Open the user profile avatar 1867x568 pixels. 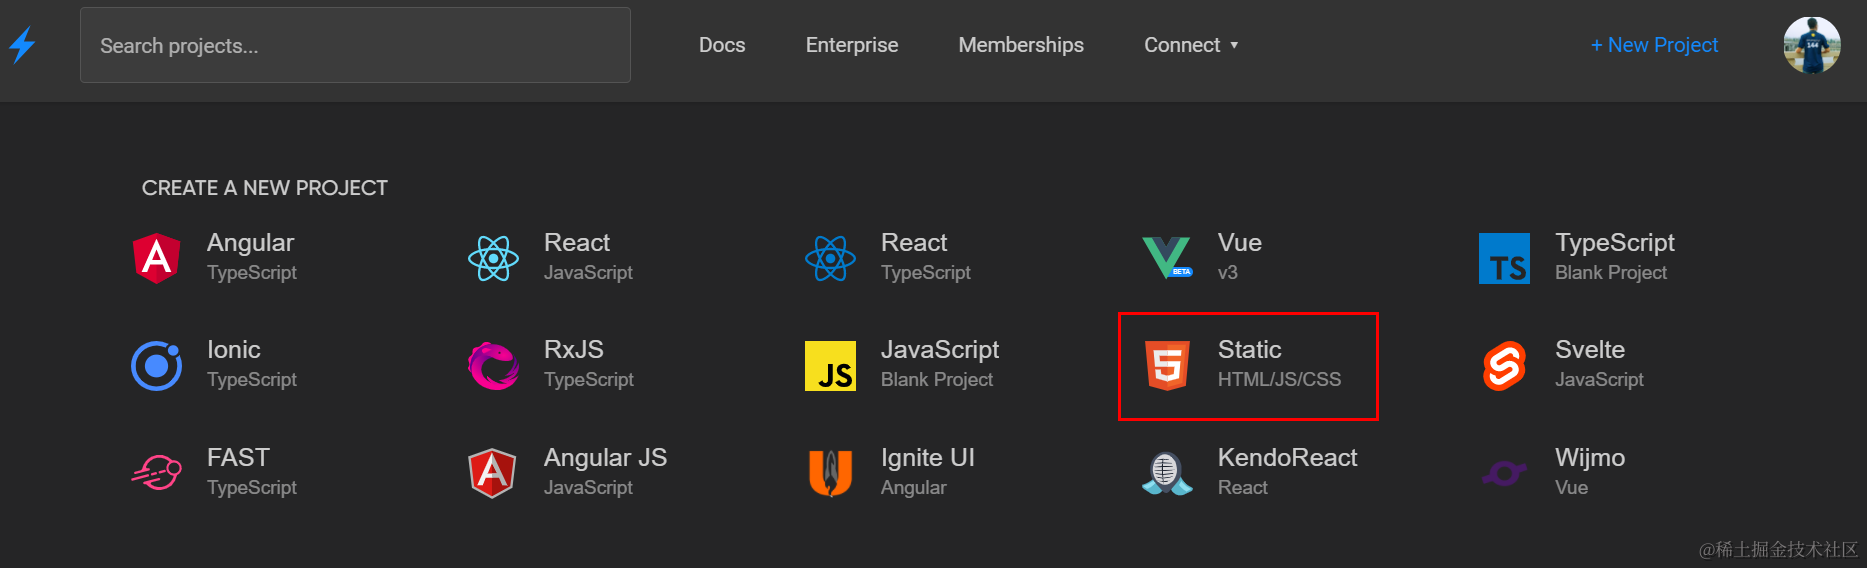1811,45
